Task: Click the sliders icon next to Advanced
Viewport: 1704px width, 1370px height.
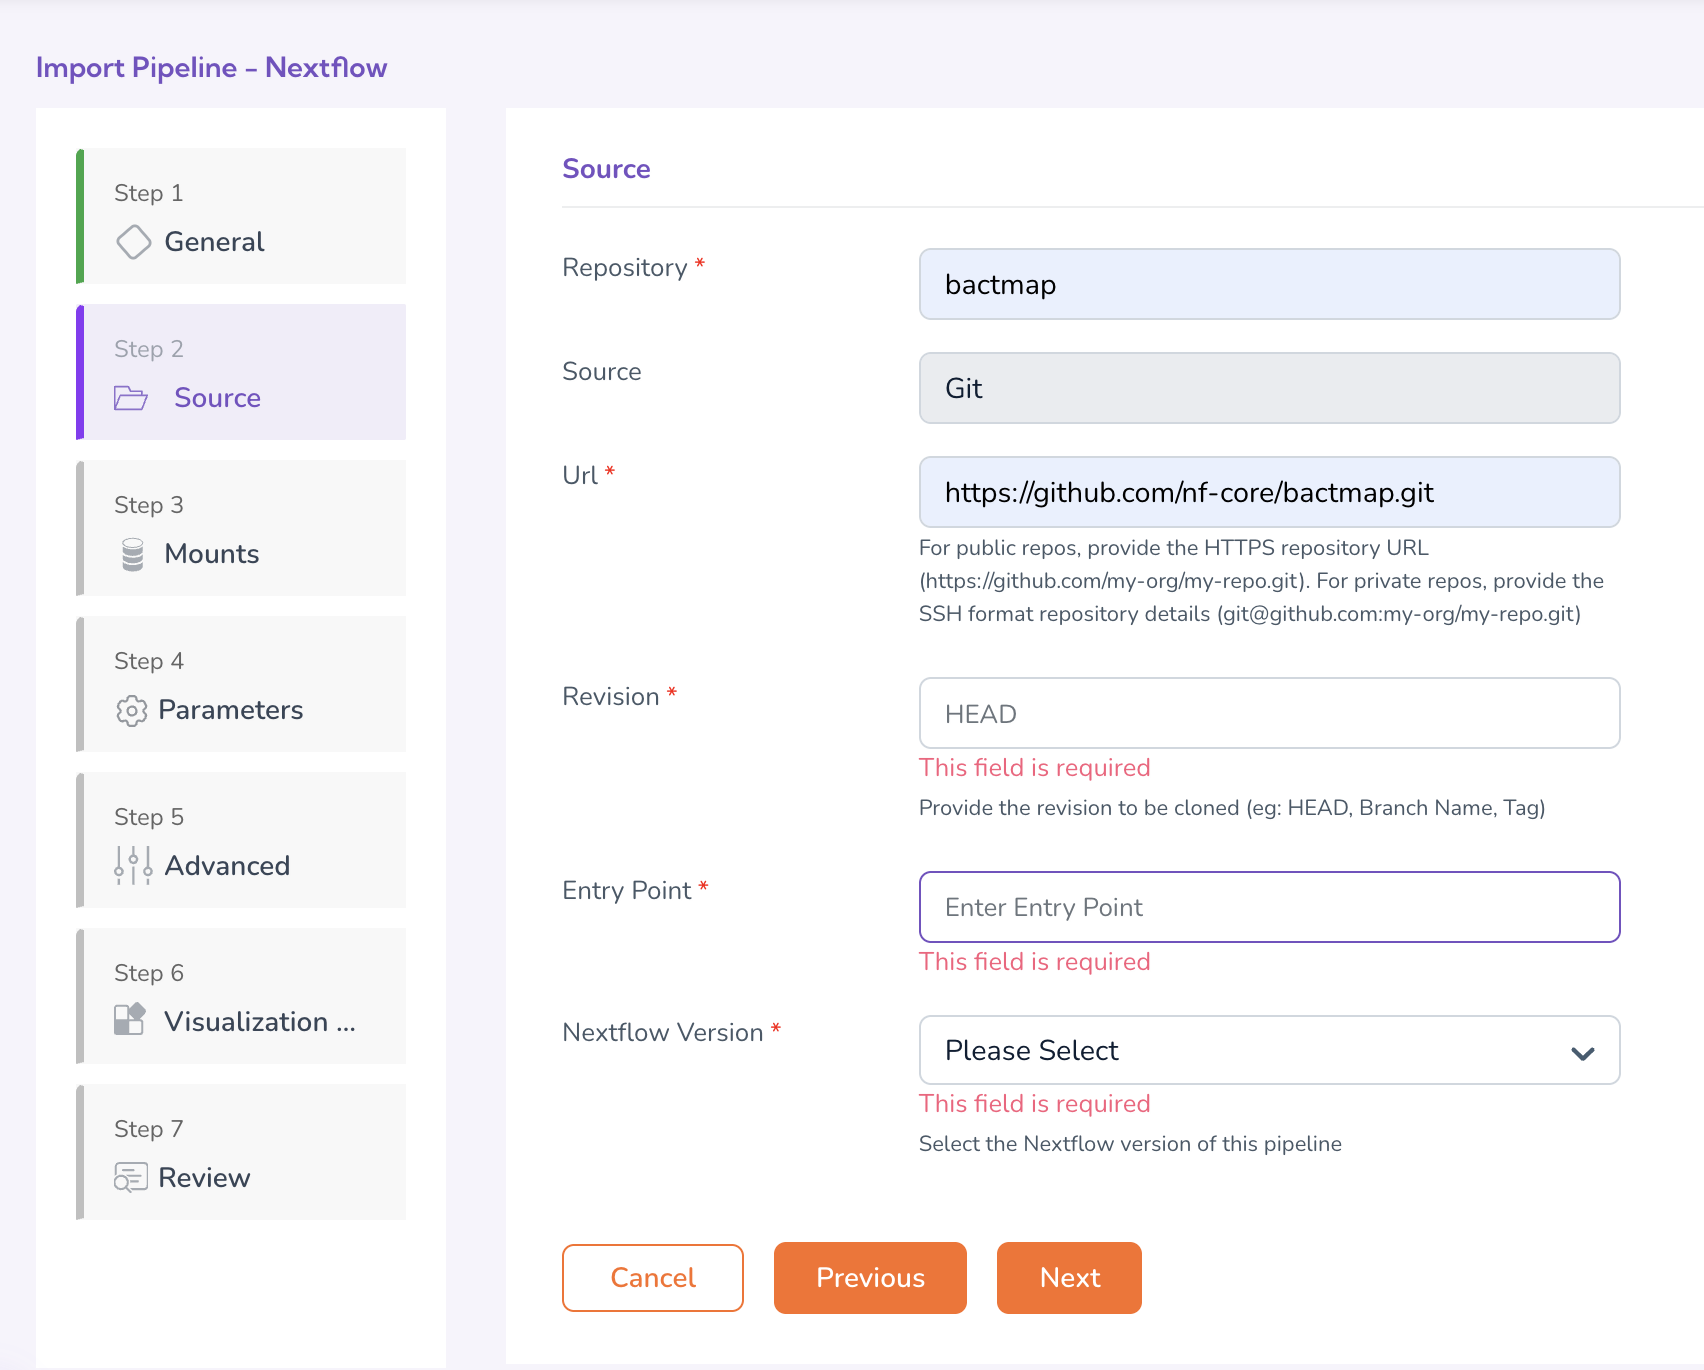Action: coord(133,866)
